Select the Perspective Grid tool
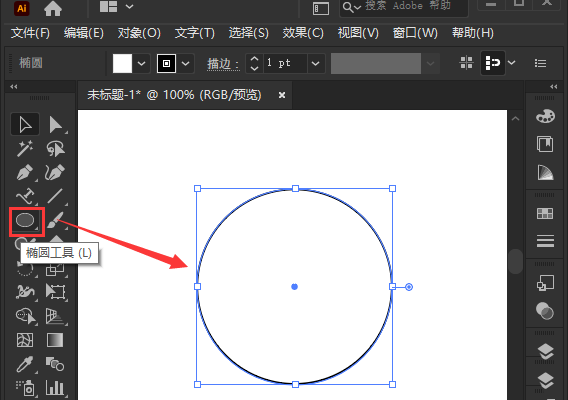The width and height of the screenshot is (568, 400). (x=55, y=316)
